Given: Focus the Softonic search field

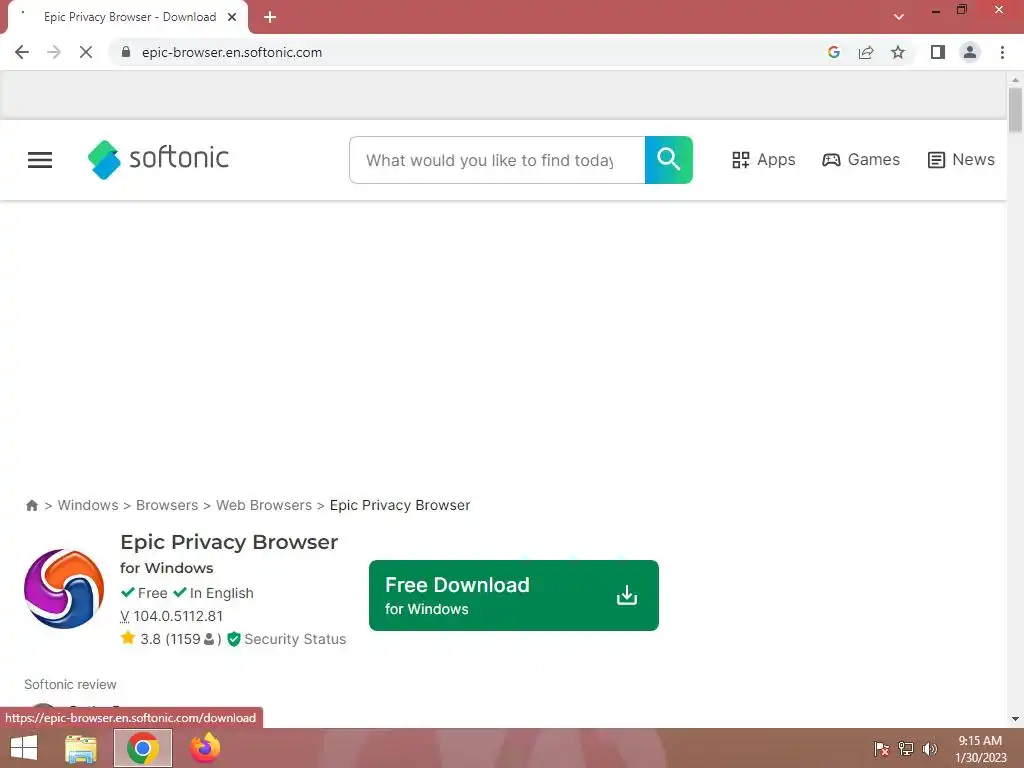Looking at the screenshot, I should click(497, 159).
